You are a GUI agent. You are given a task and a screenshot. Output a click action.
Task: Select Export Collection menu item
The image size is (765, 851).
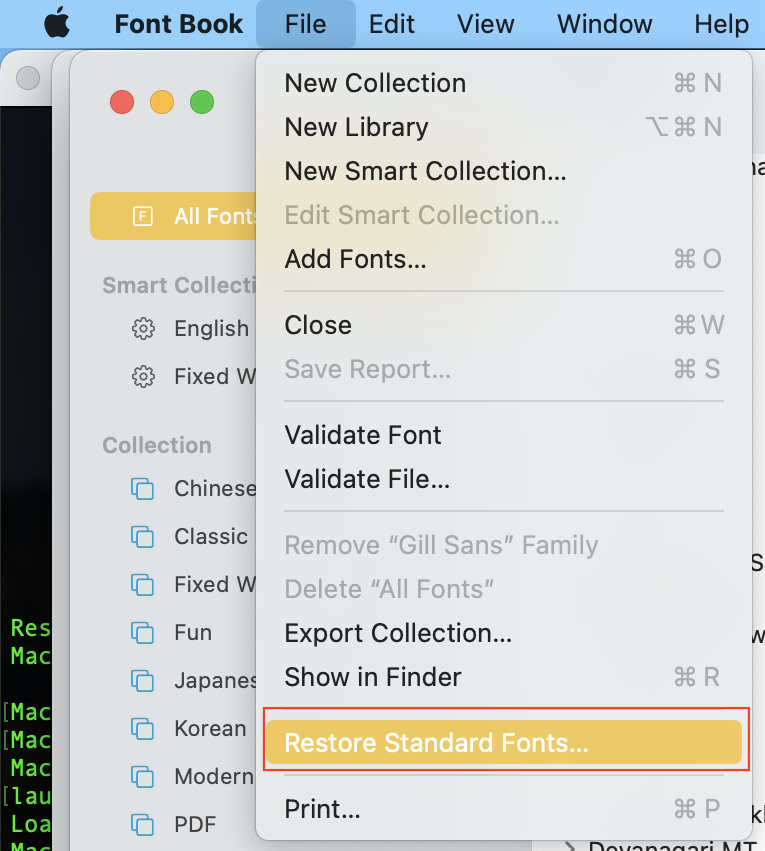[x=398, y=633]
